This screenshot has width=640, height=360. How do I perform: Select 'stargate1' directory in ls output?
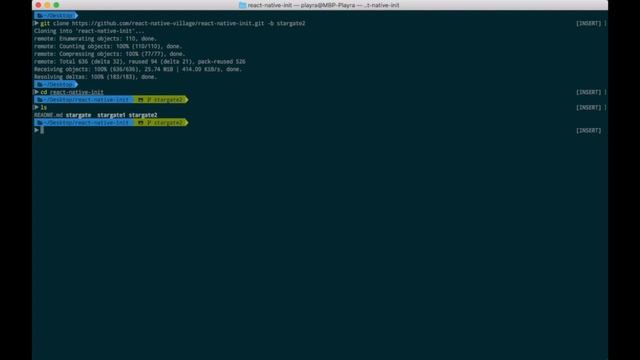coord(111,115)
